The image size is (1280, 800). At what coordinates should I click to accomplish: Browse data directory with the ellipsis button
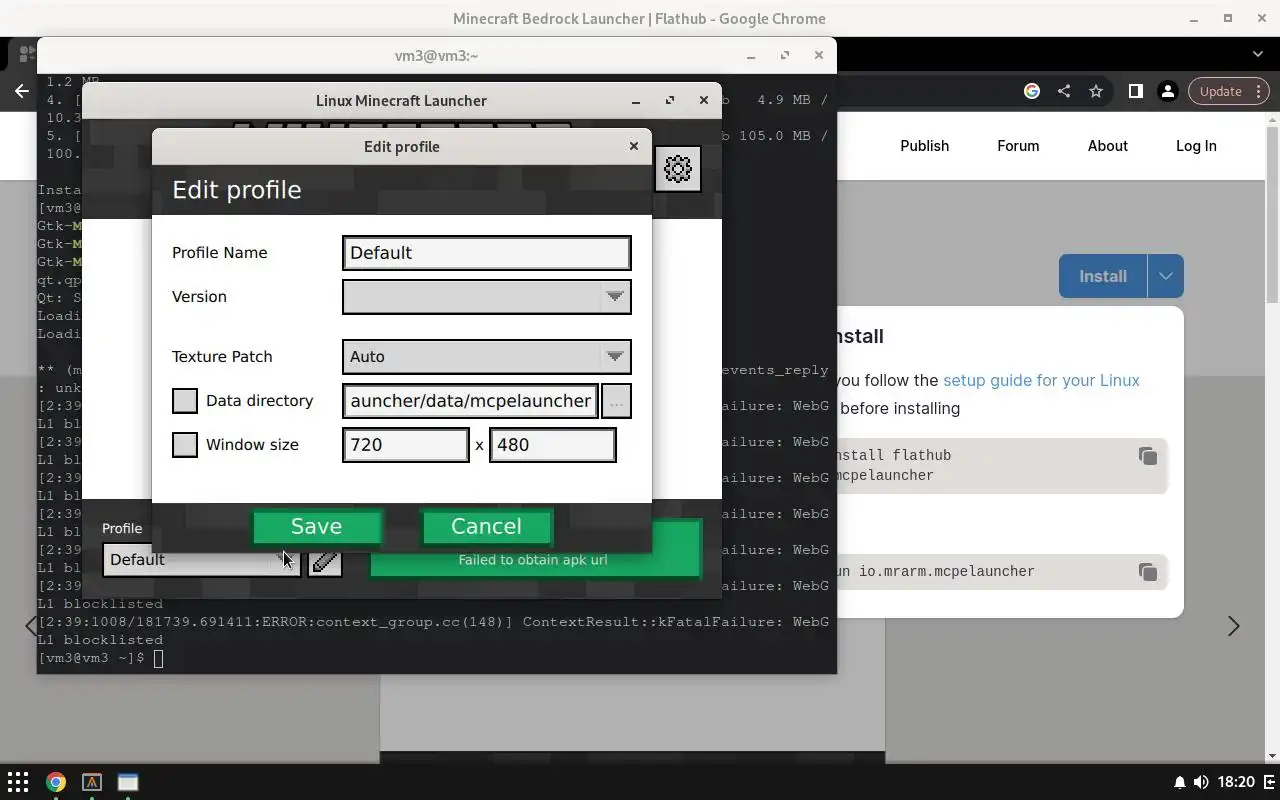(616, 401)
